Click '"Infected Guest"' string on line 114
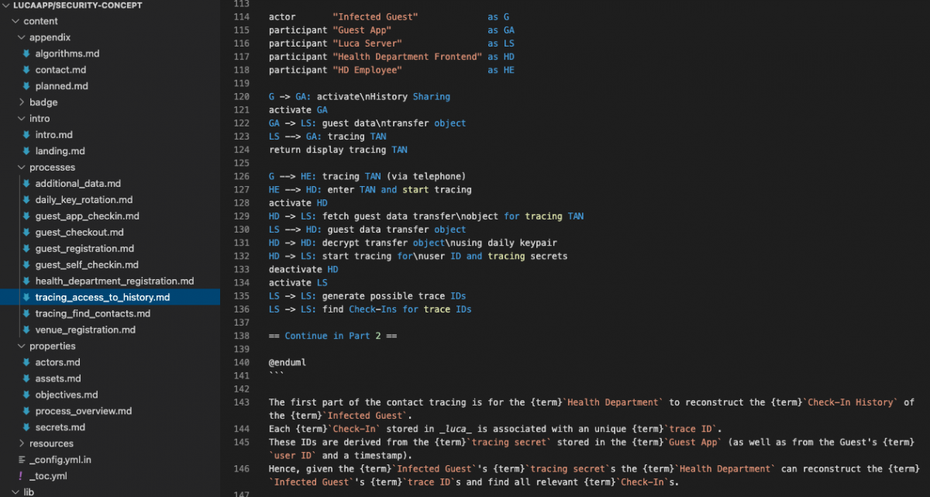930x497 pixels. click(x=375, y=17)
